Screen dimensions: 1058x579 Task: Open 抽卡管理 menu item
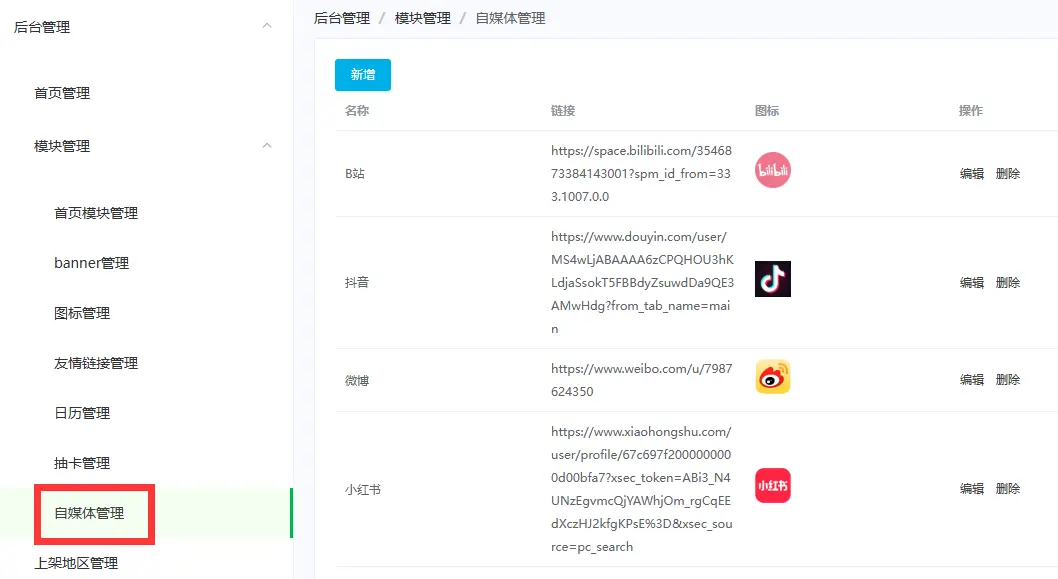pos(82,463)
